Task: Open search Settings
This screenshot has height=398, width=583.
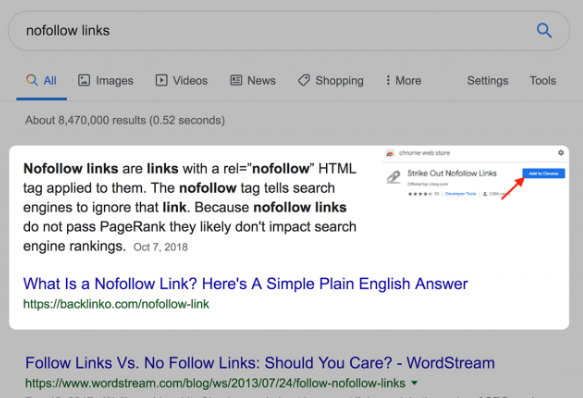Action: pos(487,80)
